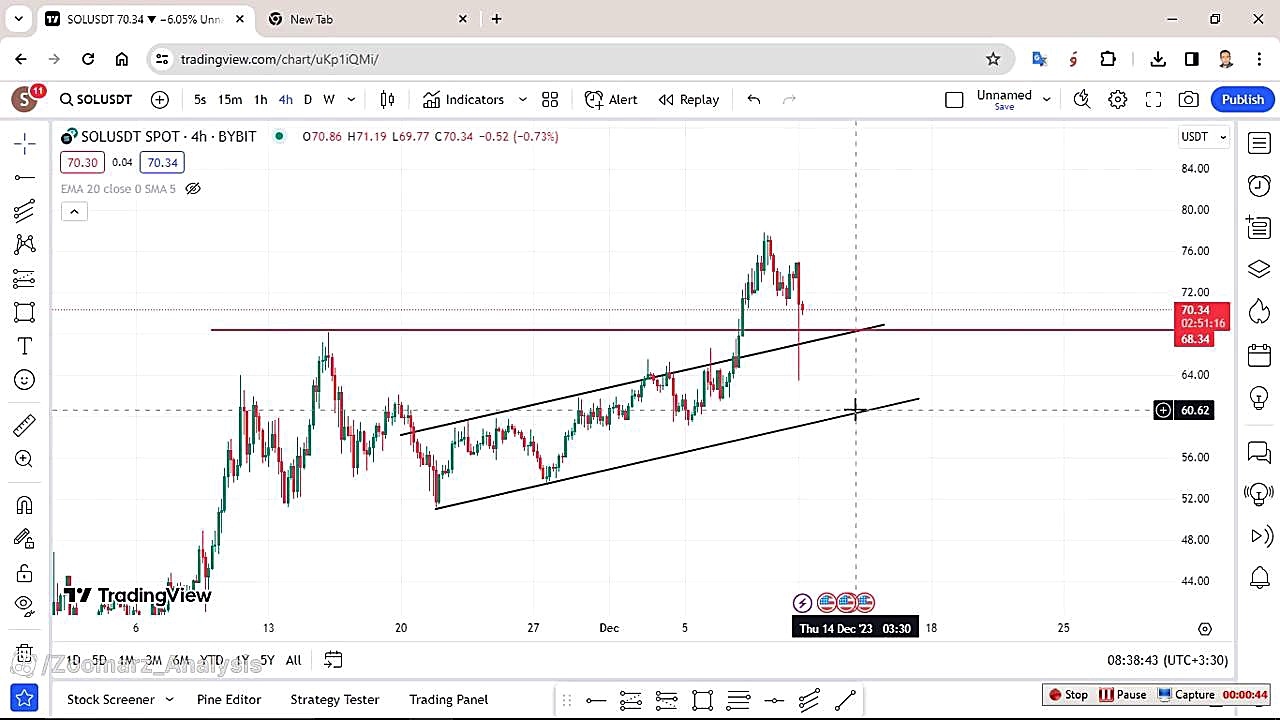Toggle magnet mode in left toolbar
This screenshot has height=720, width=1280.
coord(25,505)
